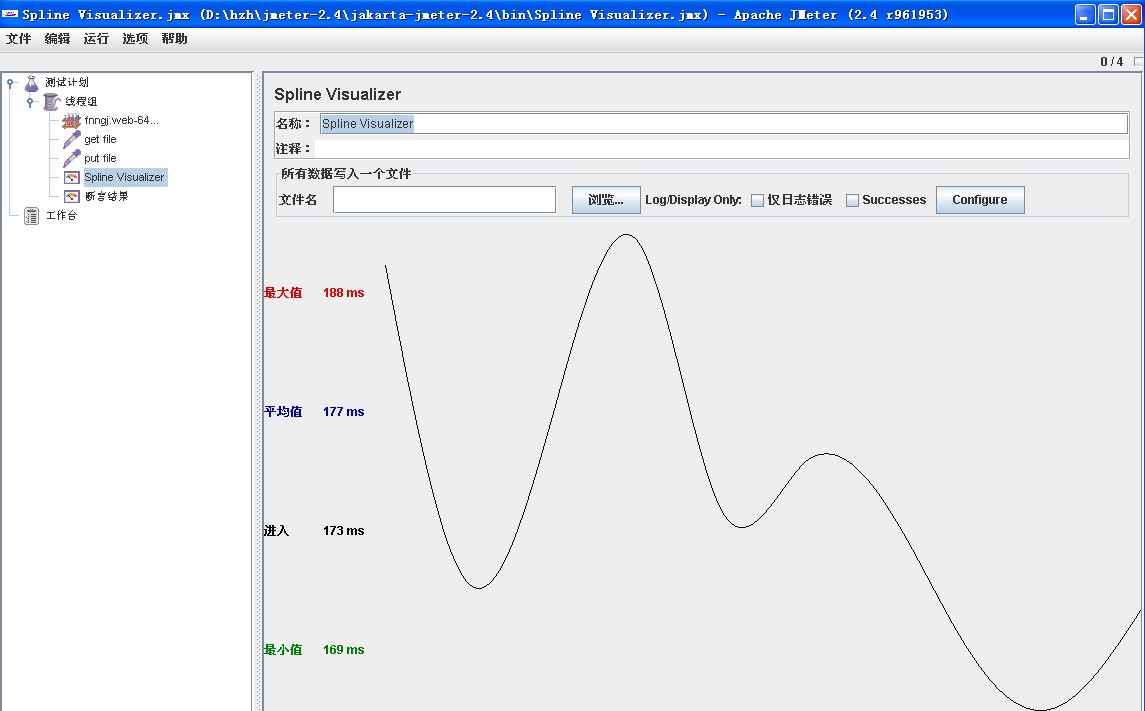Click the 最小值 label
The width and height of the screenshot is (1145, 711).
pyautogui.click(x=283, y=650)
